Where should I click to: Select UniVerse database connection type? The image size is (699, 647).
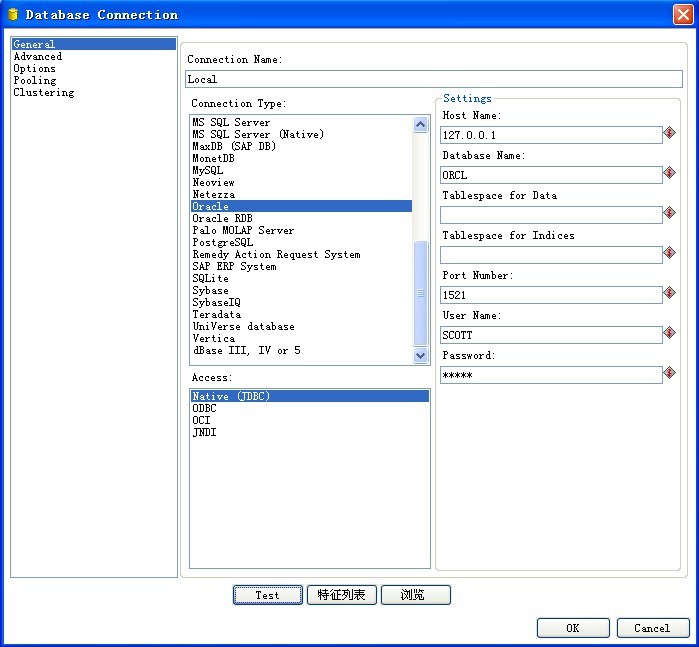(x=301, y=326)
